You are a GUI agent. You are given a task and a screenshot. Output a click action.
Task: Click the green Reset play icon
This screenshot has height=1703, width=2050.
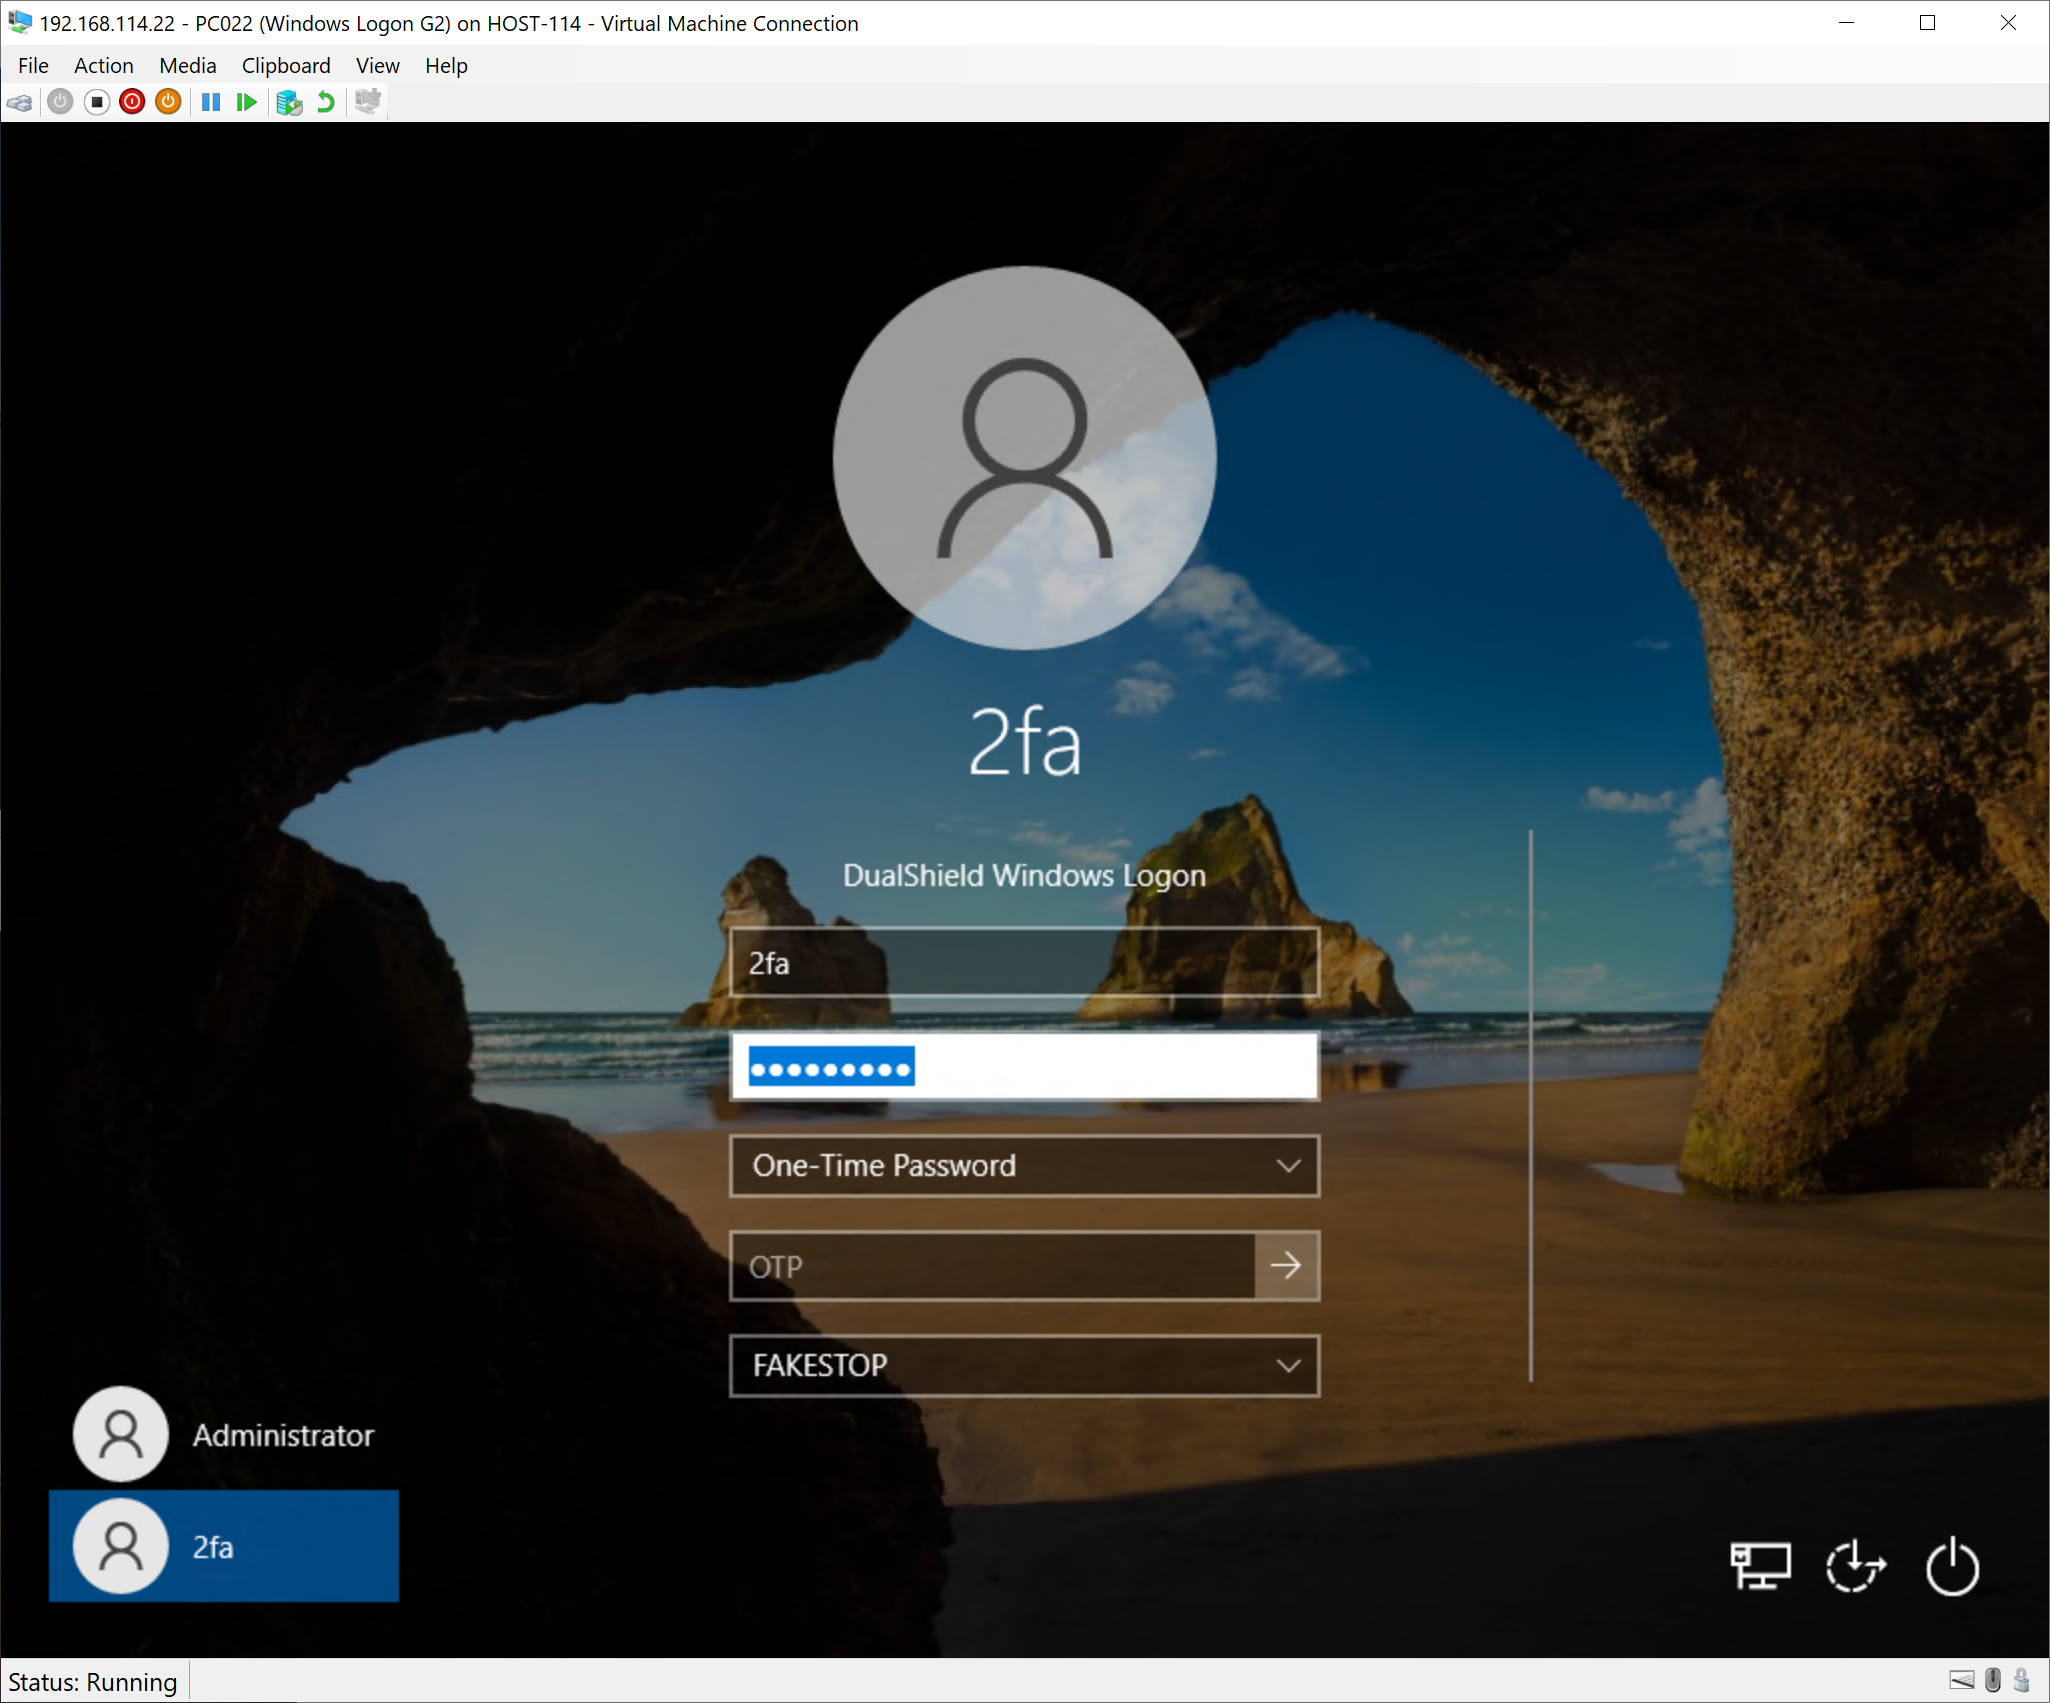[246, 102]
